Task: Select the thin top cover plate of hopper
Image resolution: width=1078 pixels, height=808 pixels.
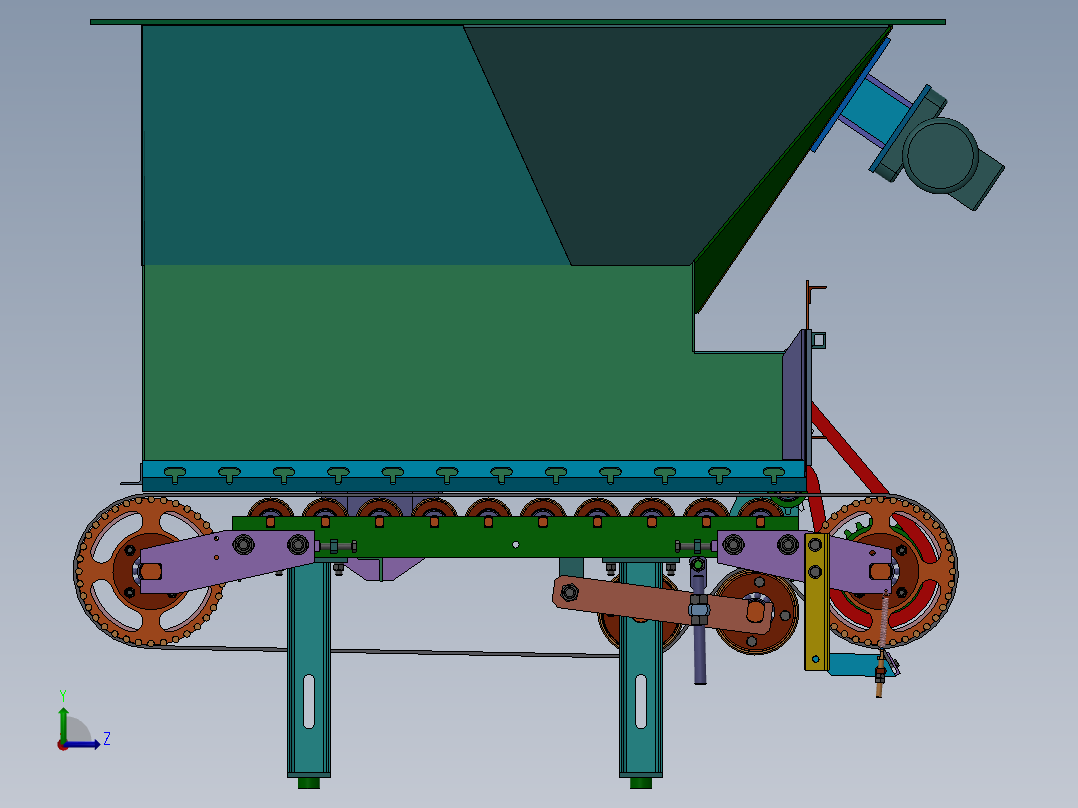Action: click(518, 22)
